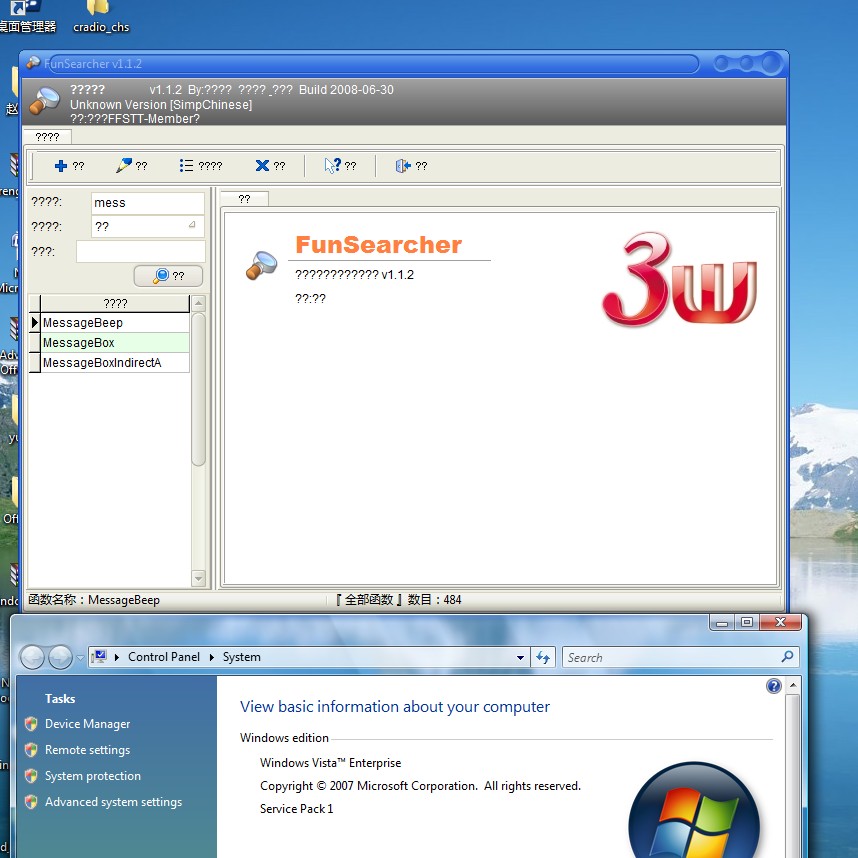
Task: Click the FunSearcher magnifier logo in header
Action: (45, 101)
